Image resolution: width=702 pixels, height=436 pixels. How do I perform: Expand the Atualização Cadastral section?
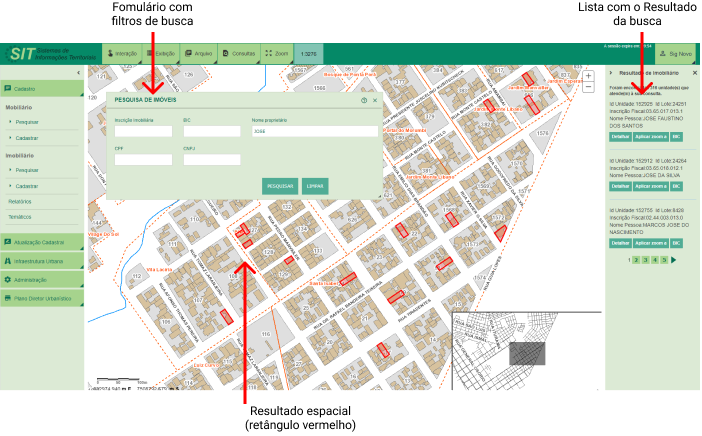click(40, 242)
